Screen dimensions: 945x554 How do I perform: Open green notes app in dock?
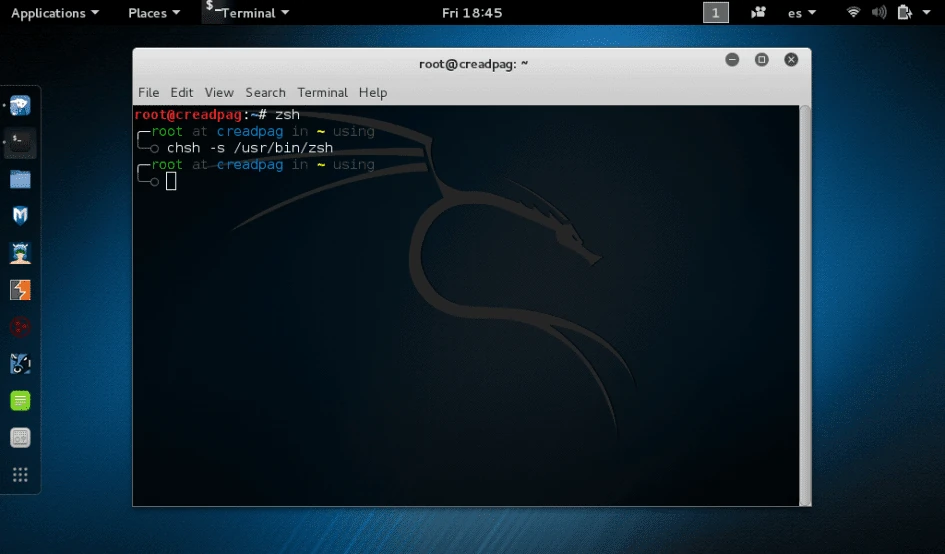[20, 401]
